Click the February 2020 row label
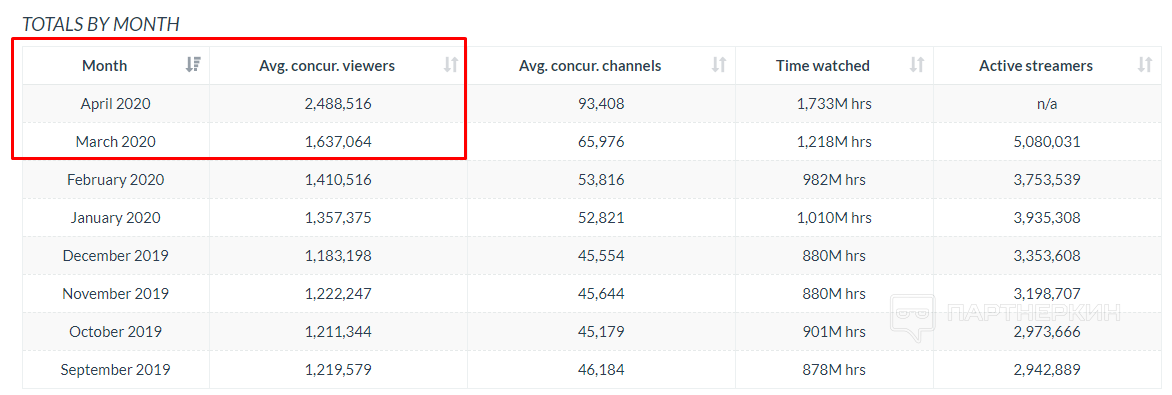 pyautogui.click(x=116, y=180)
